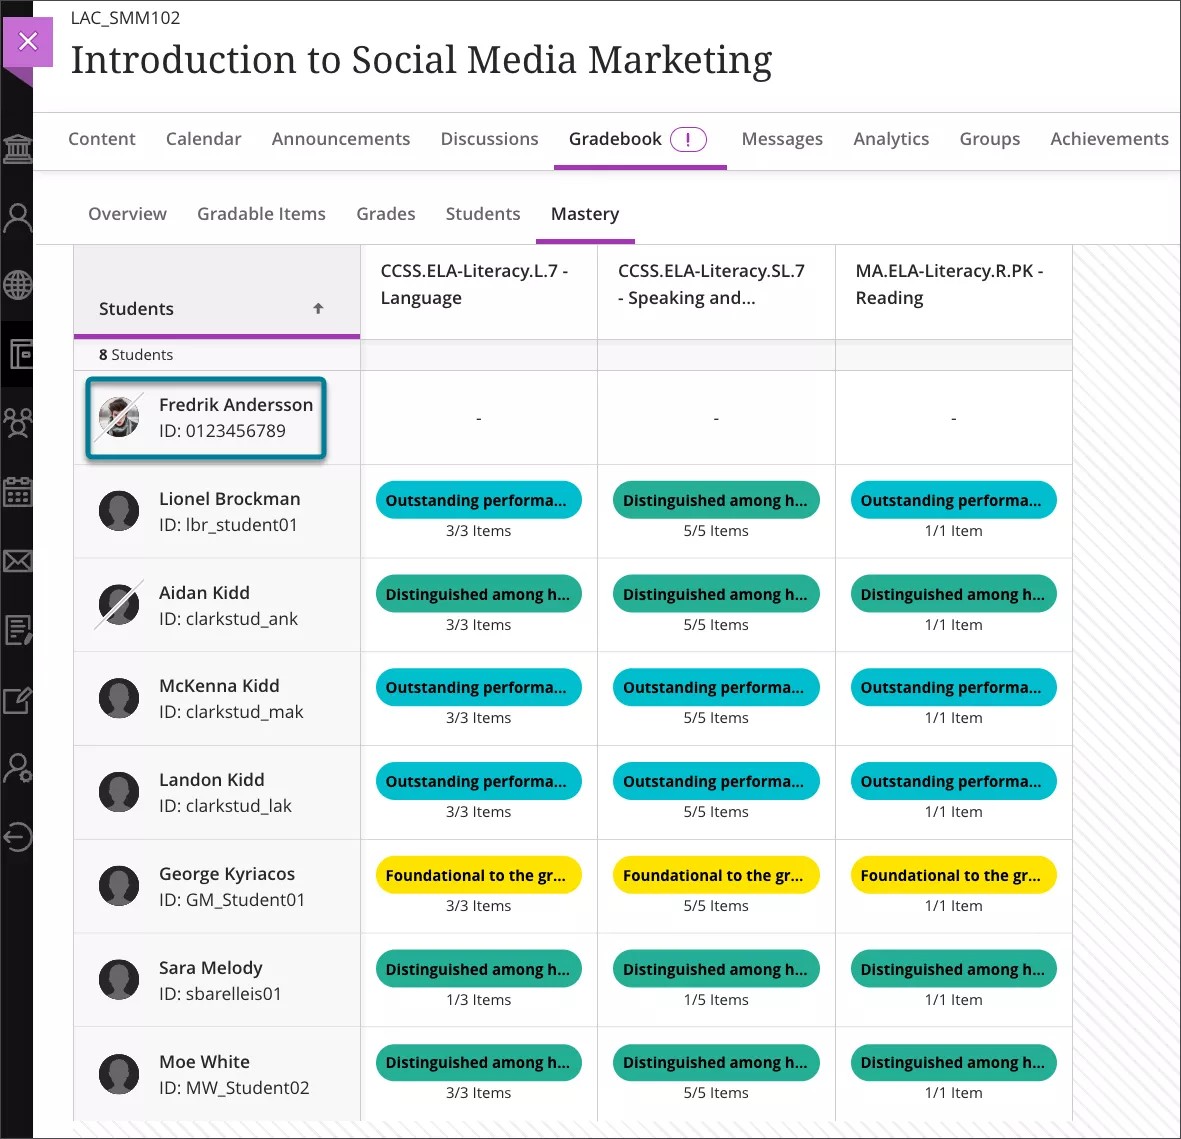1181x1139 pixels.
Task: Toggle sort order on the Students column
Action: click(x=317, y=309)
